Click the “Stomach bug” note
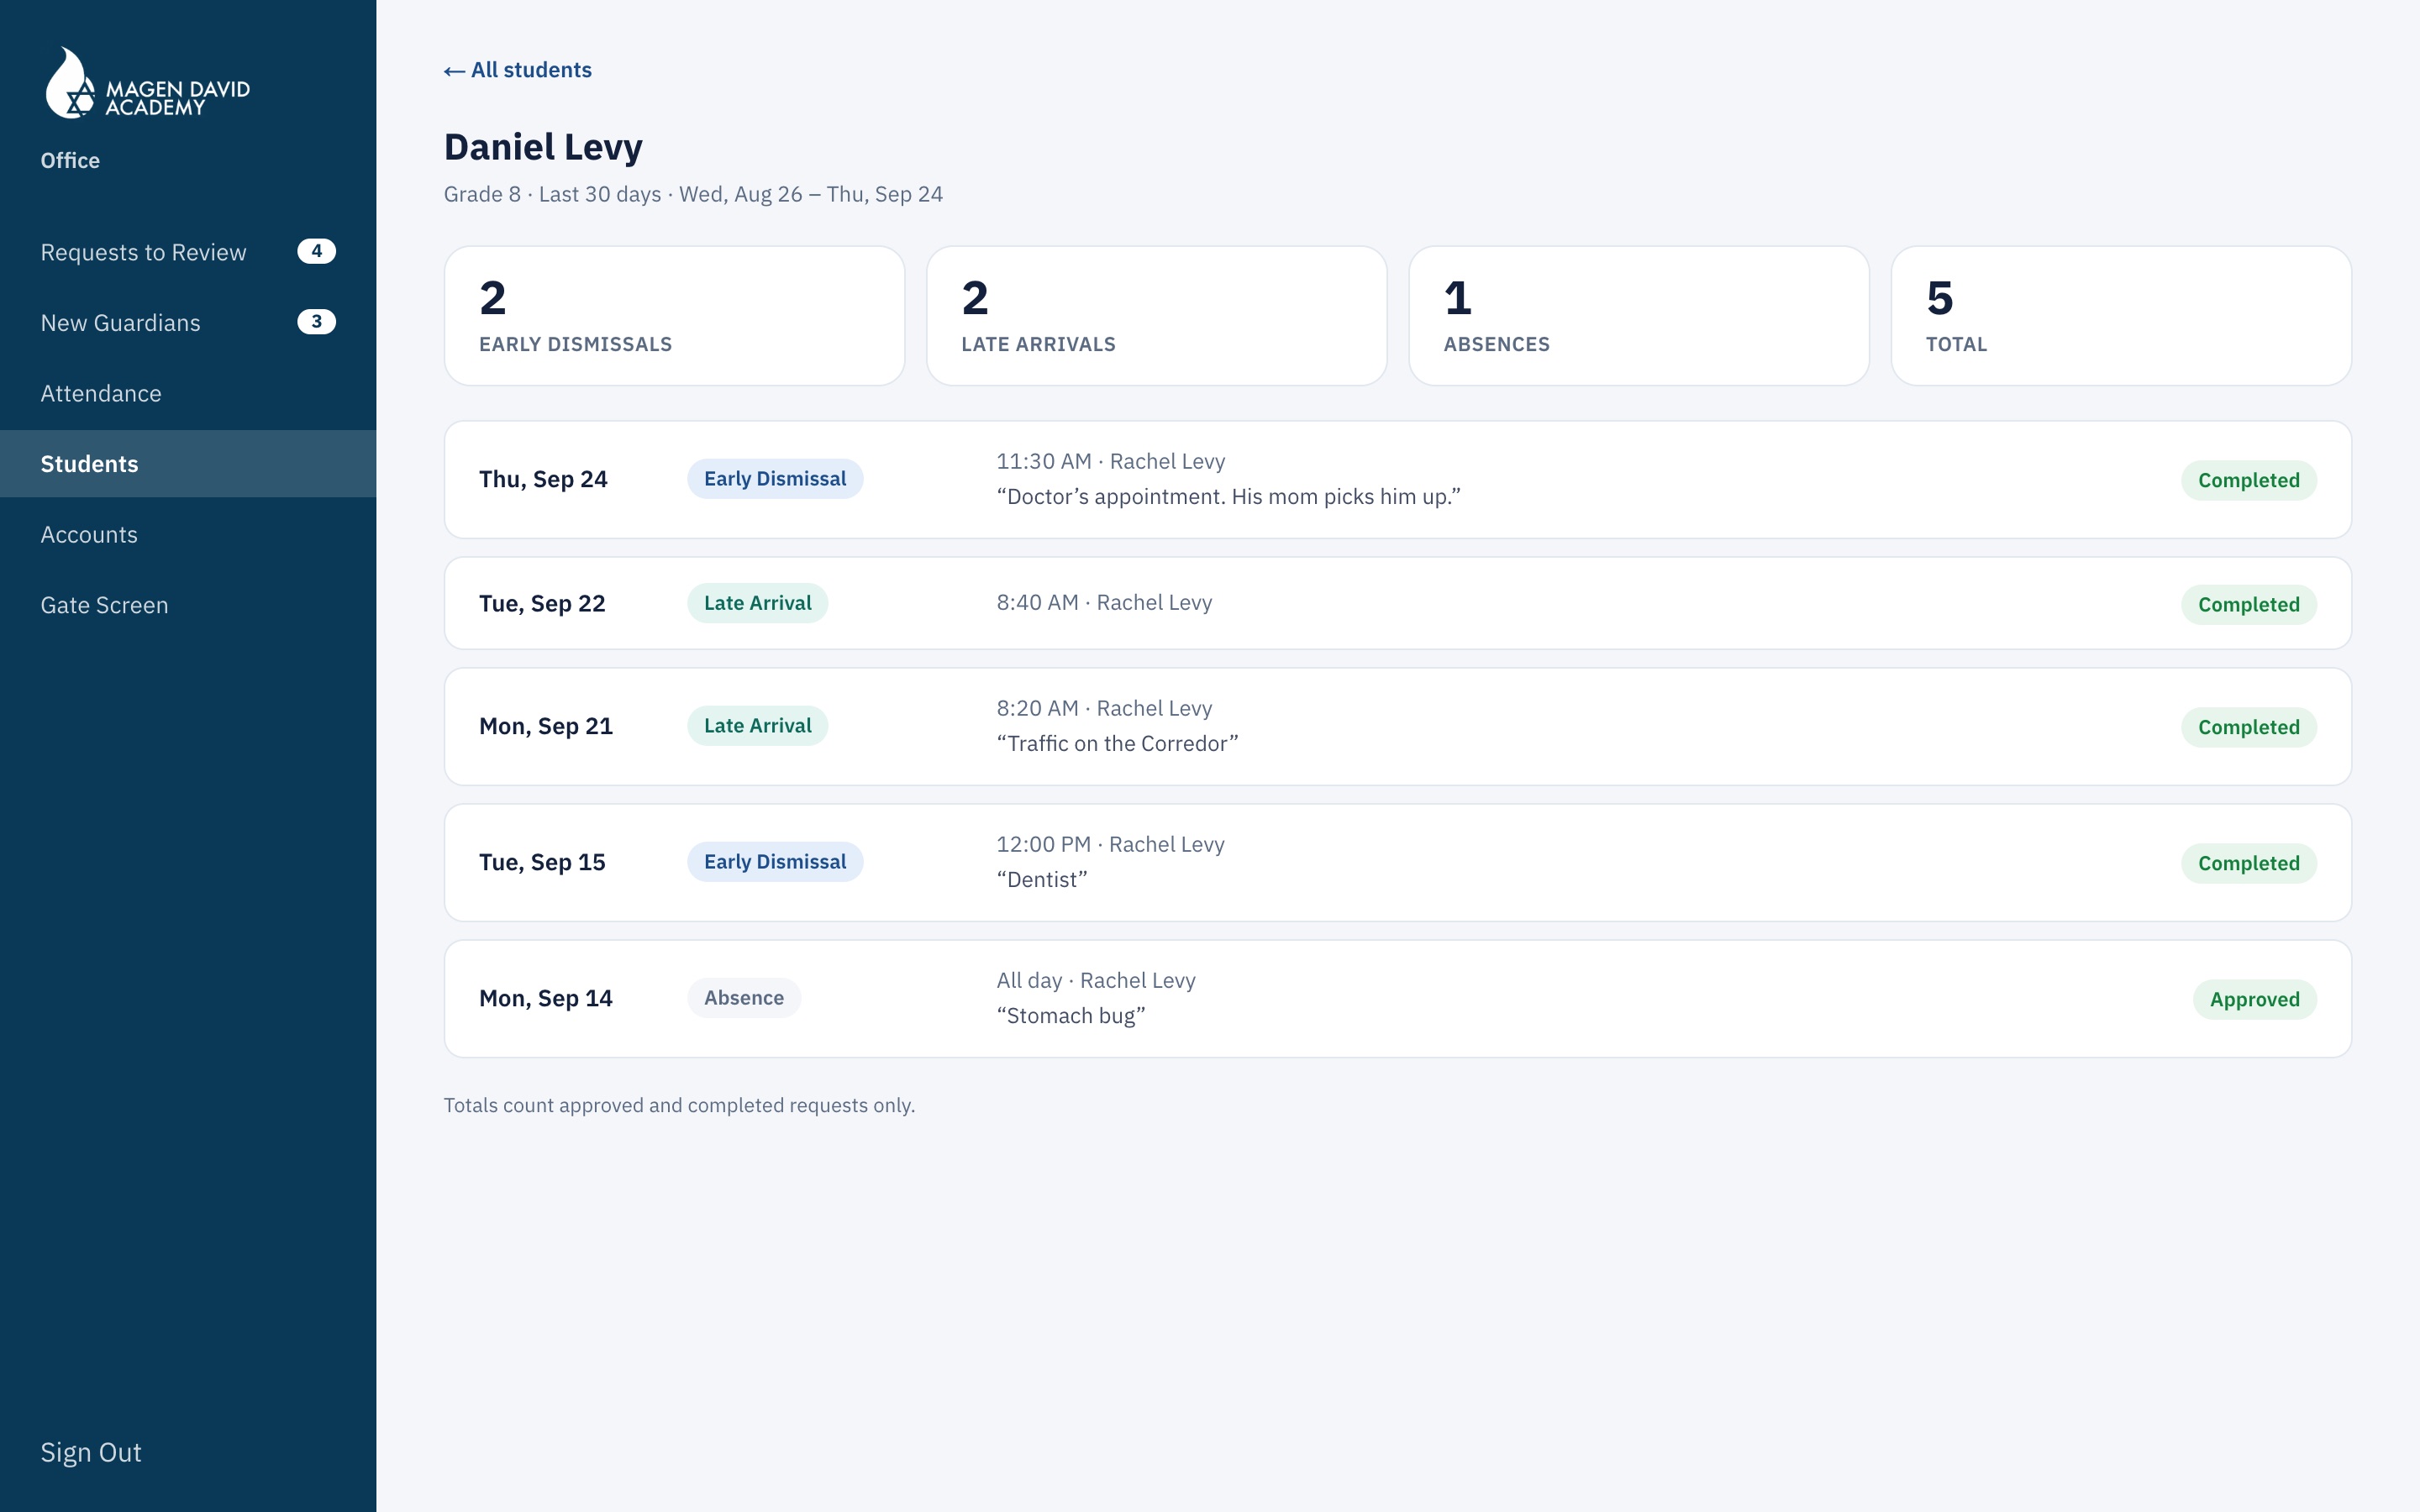2420x1512 pixels. tap(1071, 1015)
